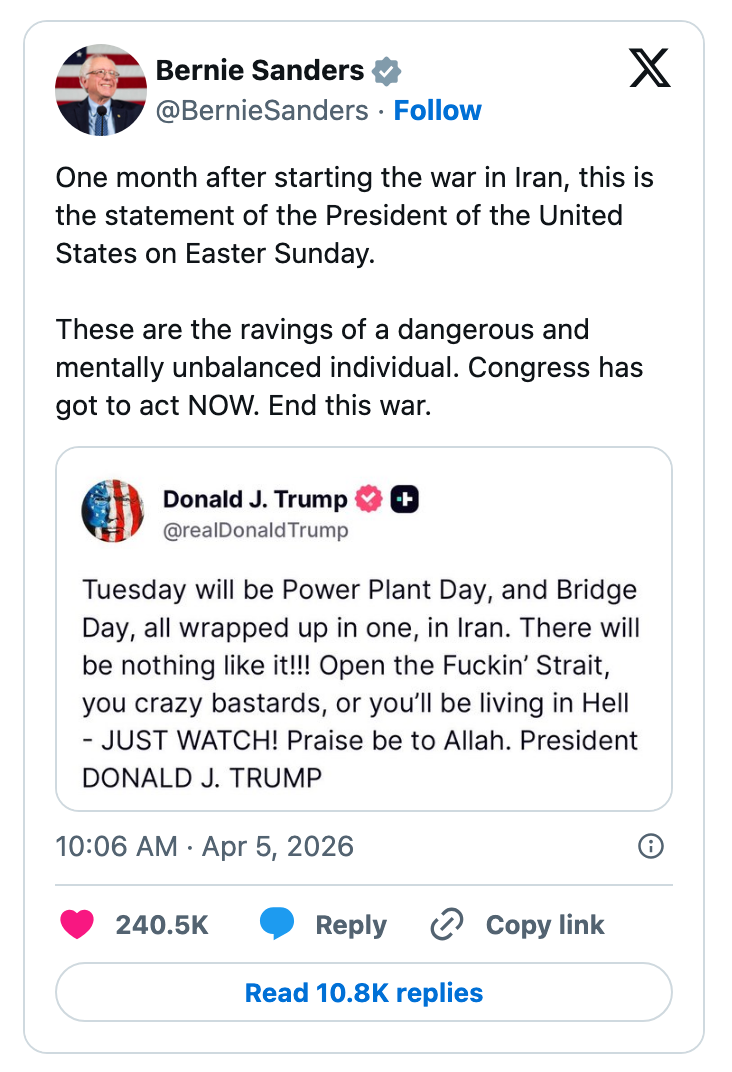Click Bernie Sanders' verified checkmark badge

[x=386, y=70]
